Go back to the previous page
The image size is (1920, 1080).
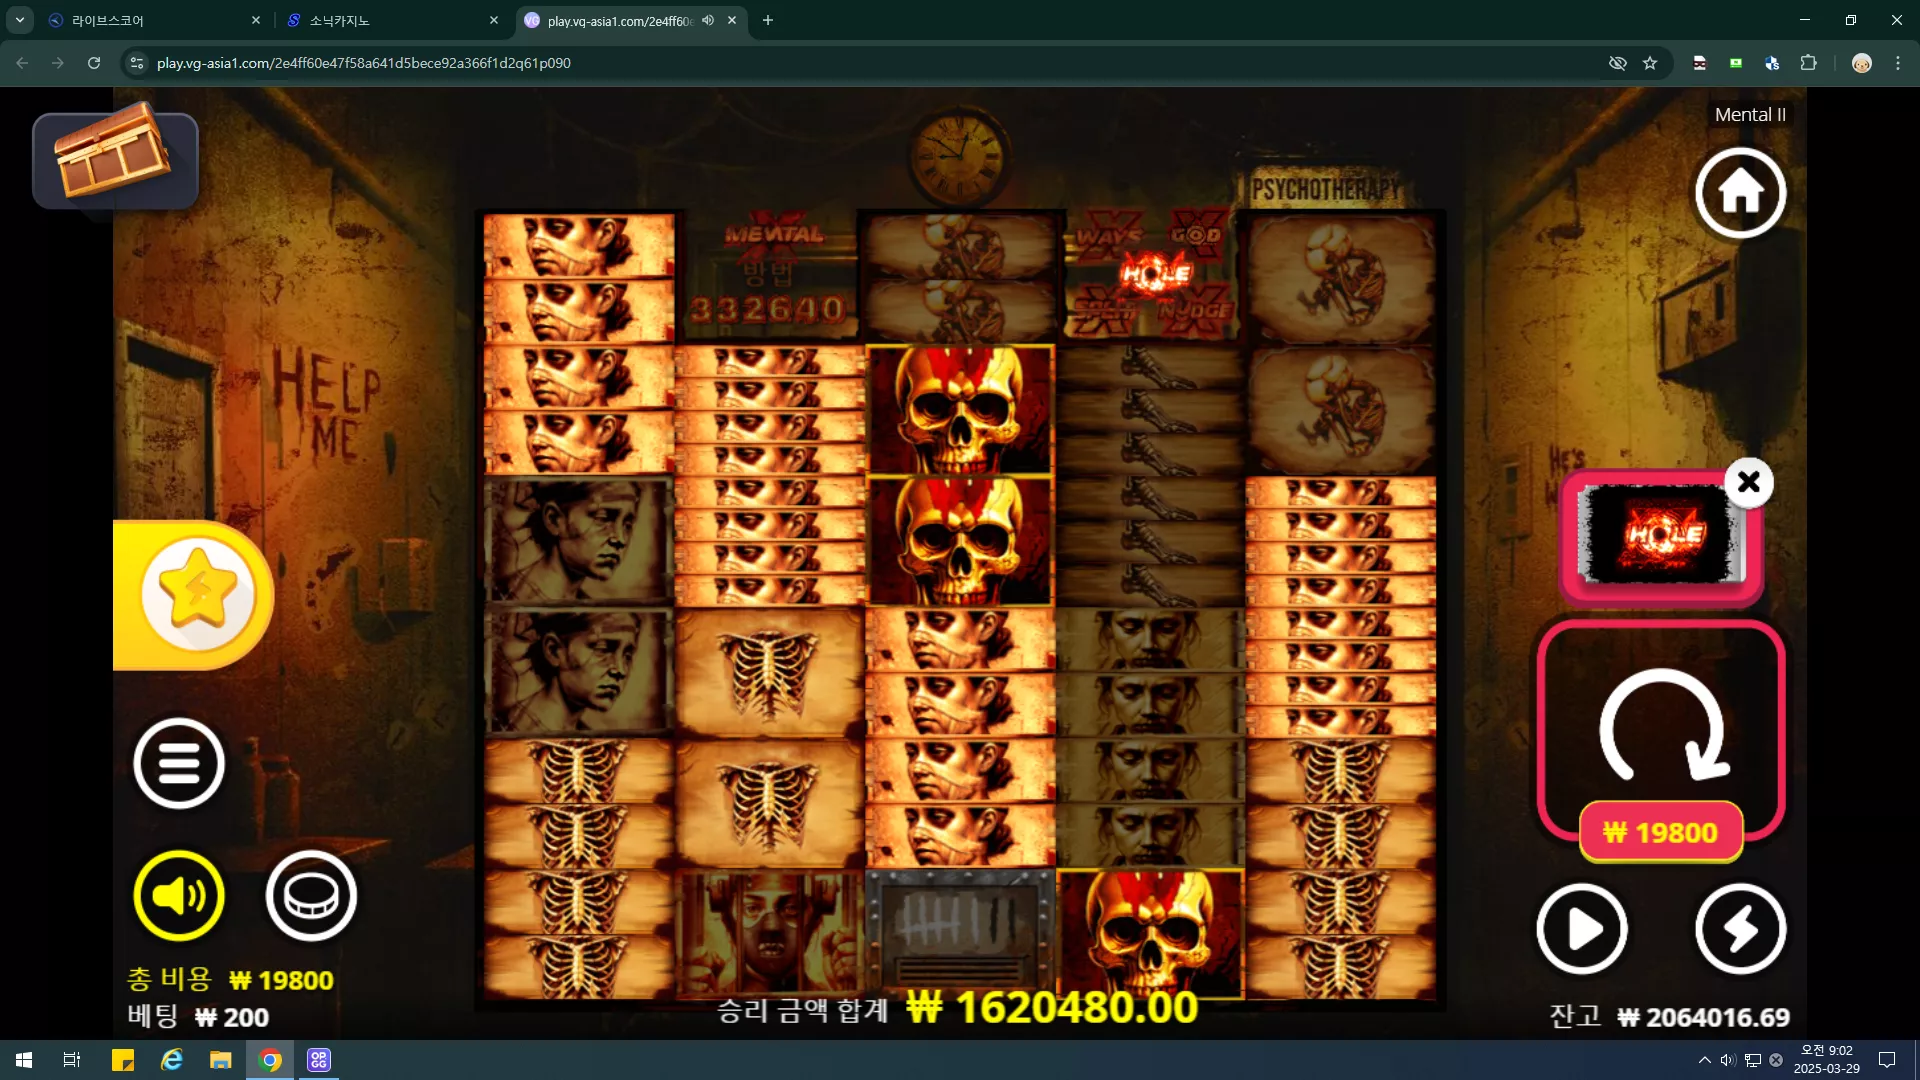pos(22,63)
